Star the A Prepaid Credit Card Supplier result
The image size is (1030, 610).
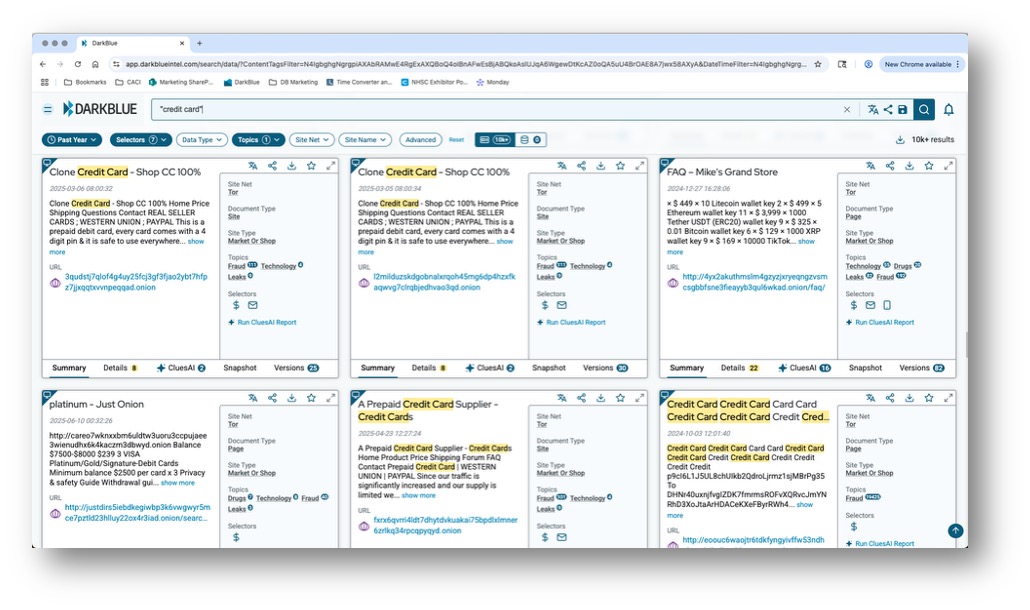coord(620,398)
